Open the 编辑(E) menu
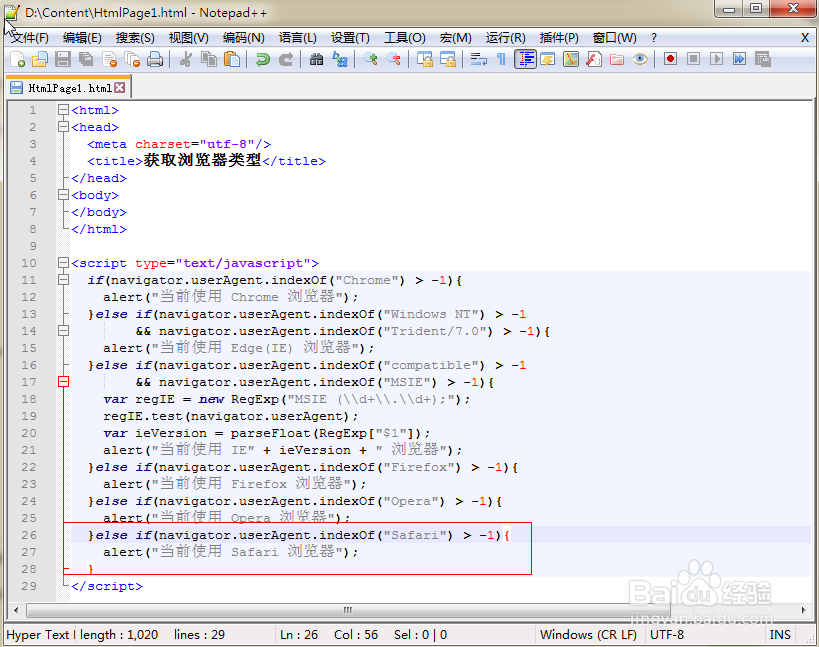819x647 pixels. coord(82,38)
